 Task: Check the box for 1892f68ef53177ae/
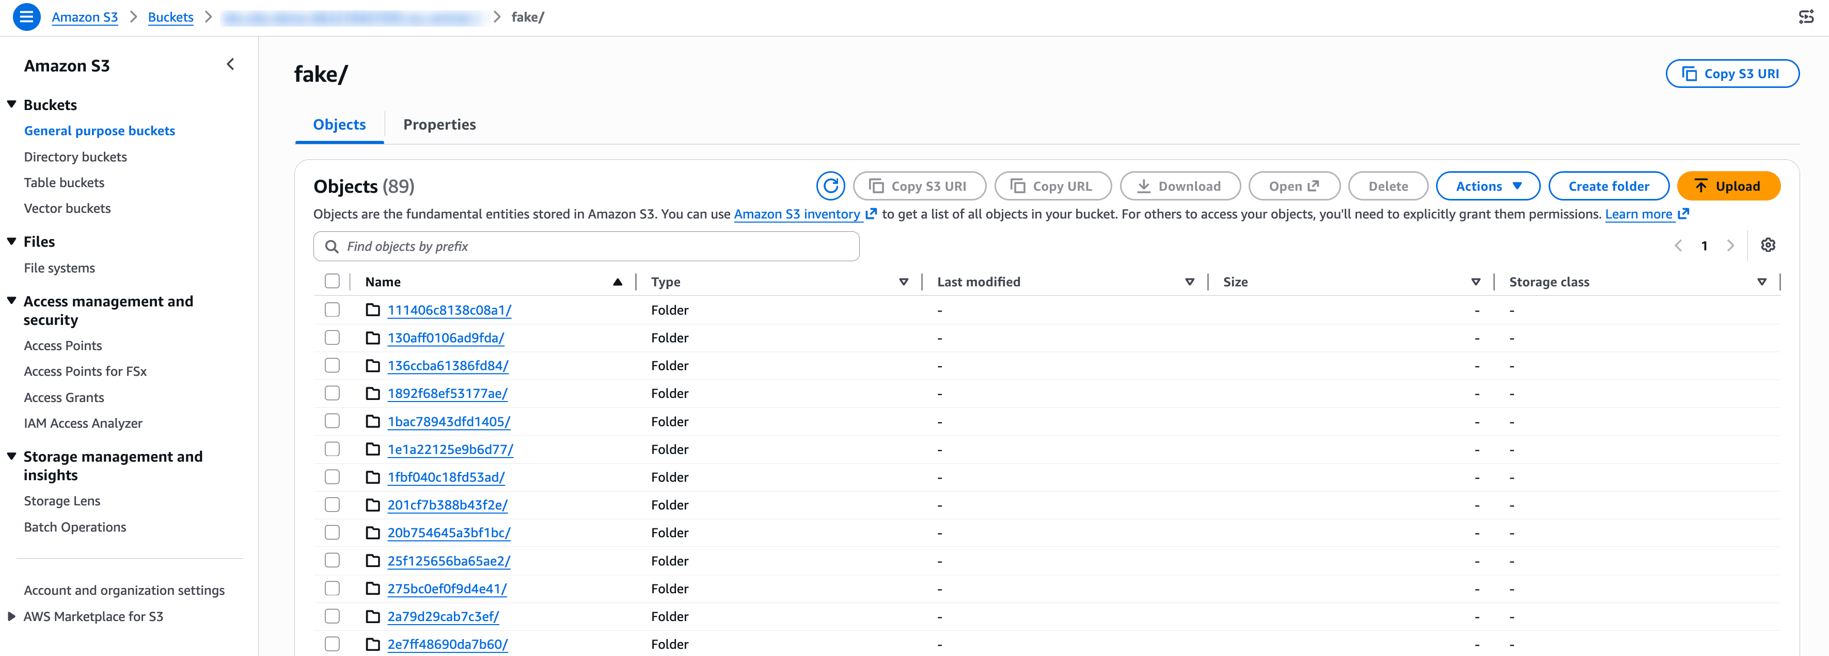coord(332,394)
